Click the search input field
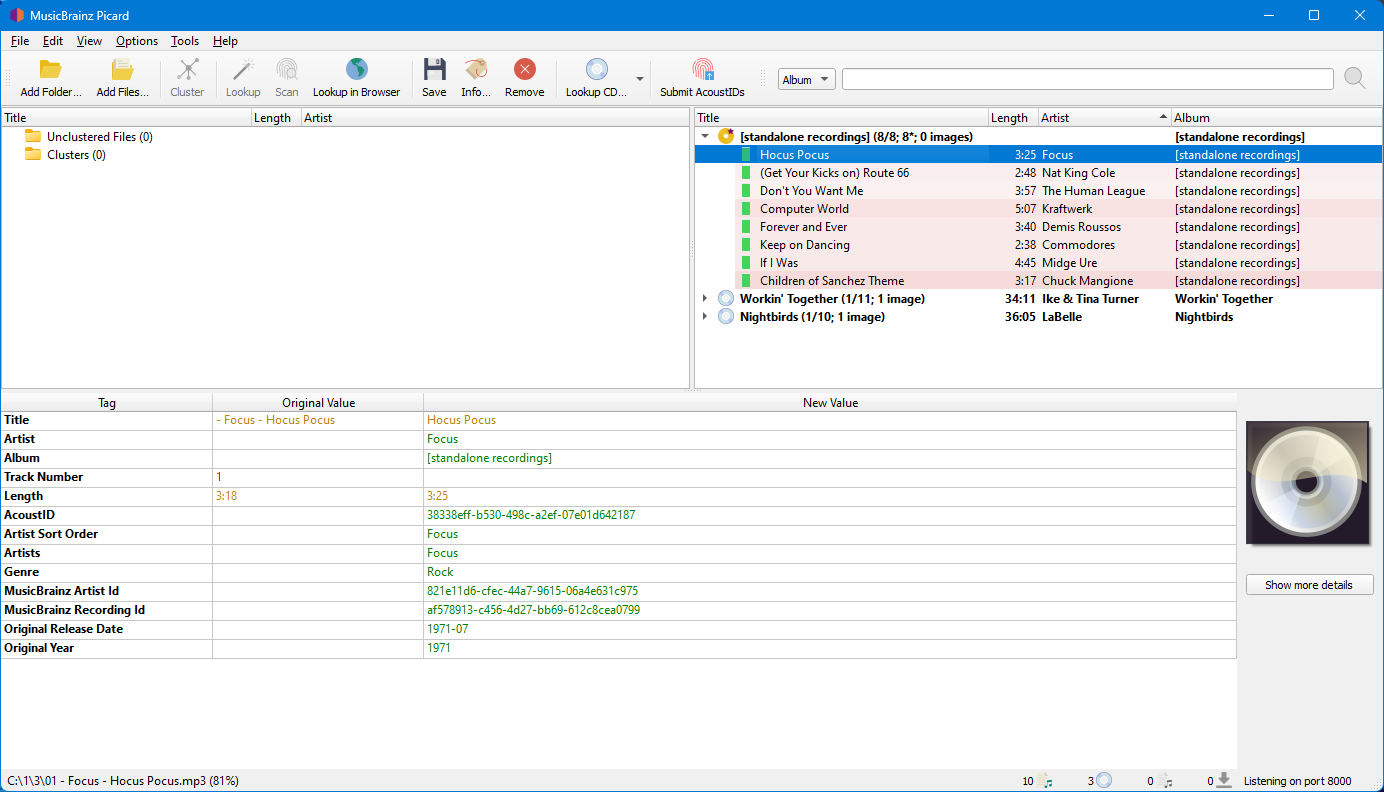Screen dimensions: 1384x792 point(1087,80)
